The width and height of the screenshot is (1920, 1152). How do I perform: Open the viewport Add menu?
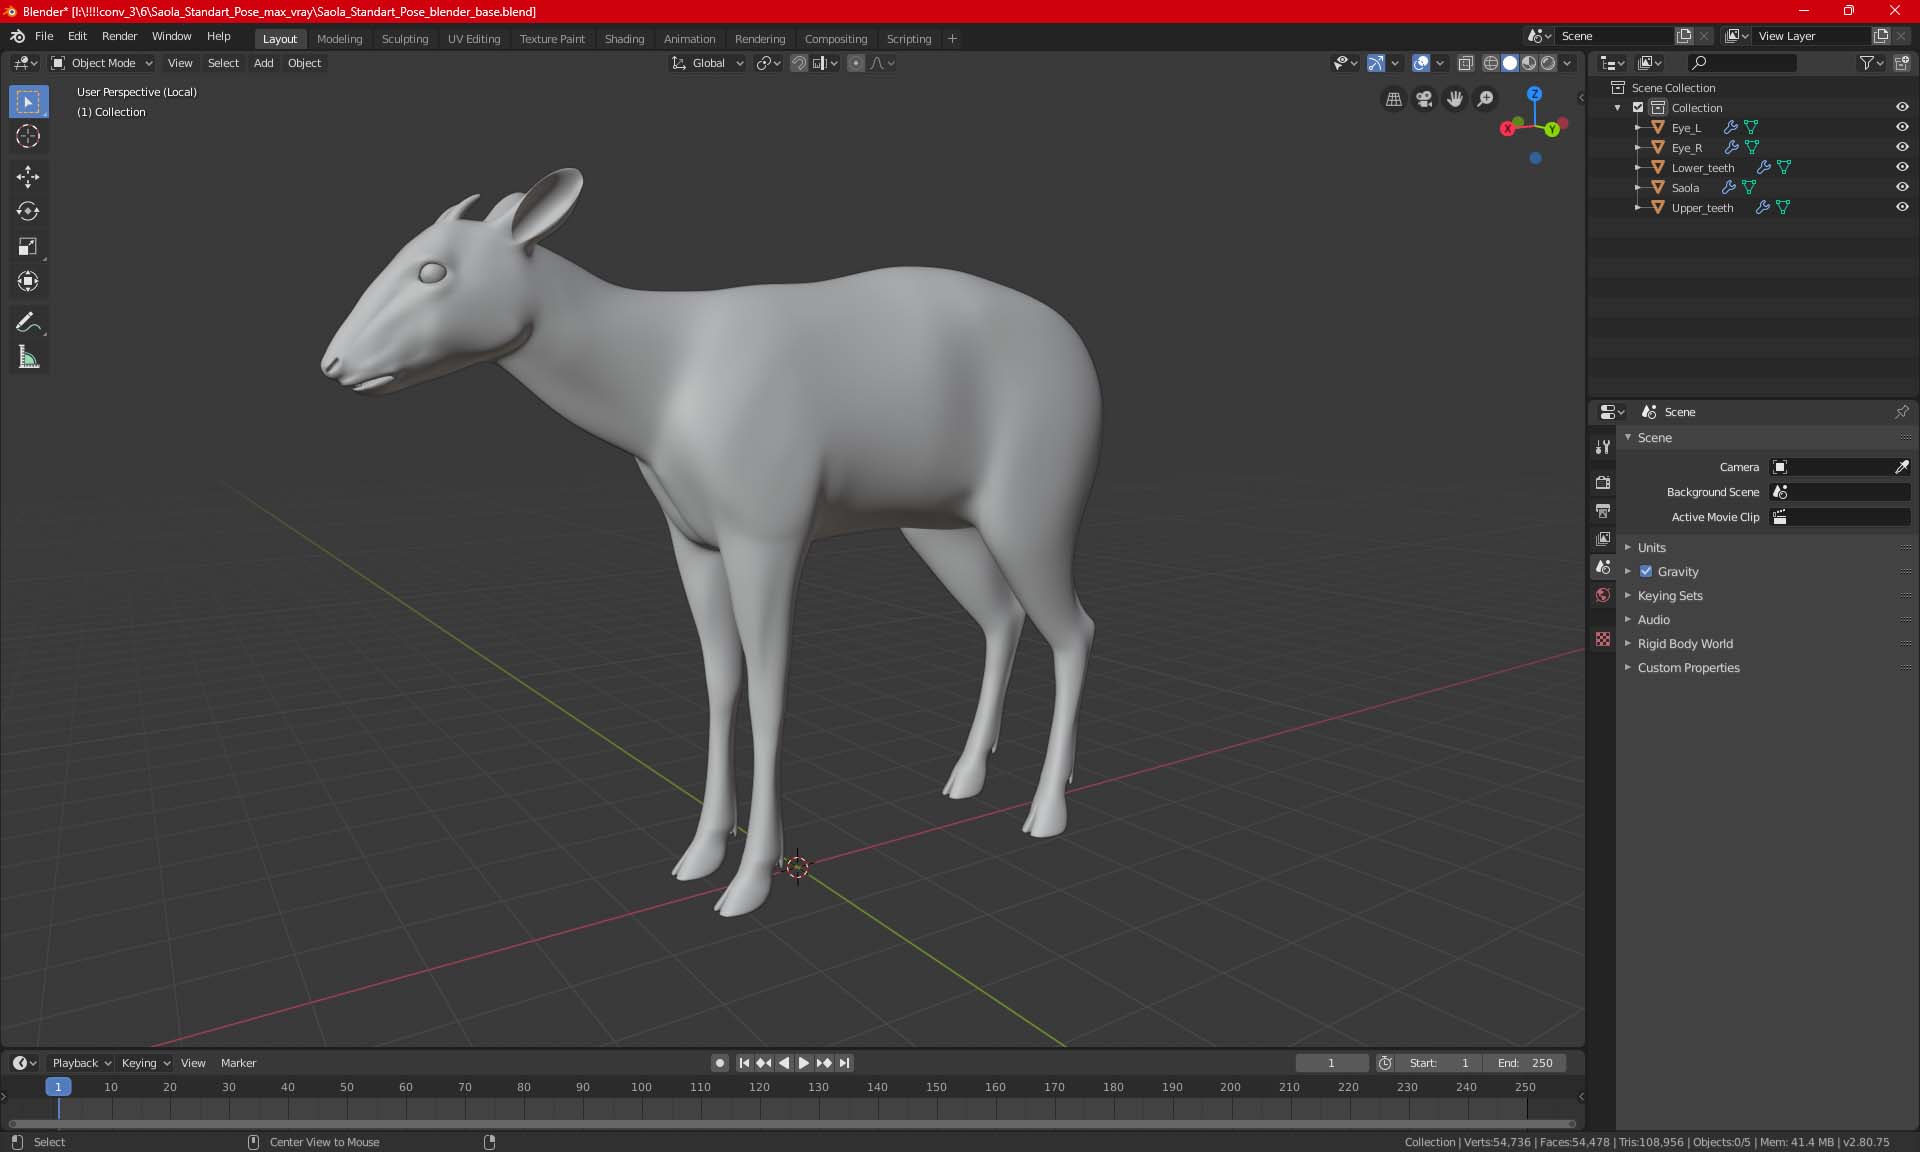pyautogui.click(x=263, y=63)
